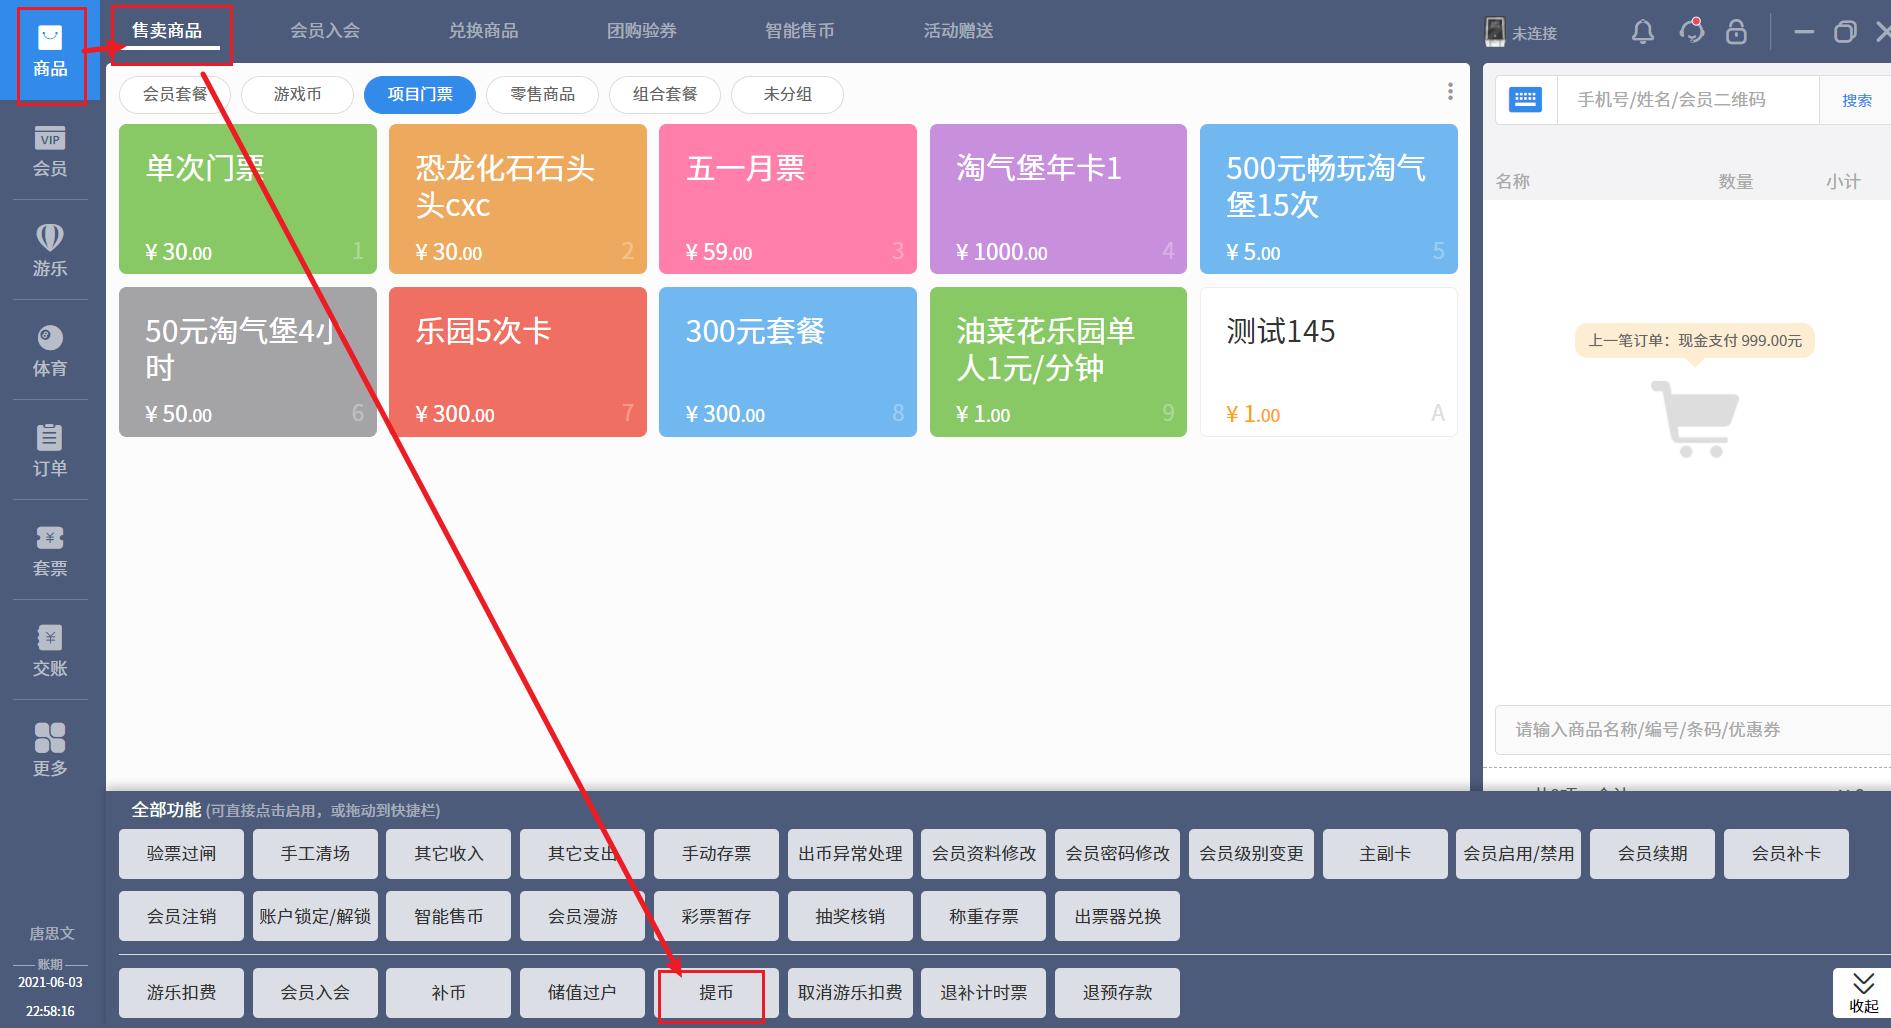This screenshot has width=1891, height=1028.
Task: Open the 会员启用/禁用 function
Action: click(x=1519, y=854)
